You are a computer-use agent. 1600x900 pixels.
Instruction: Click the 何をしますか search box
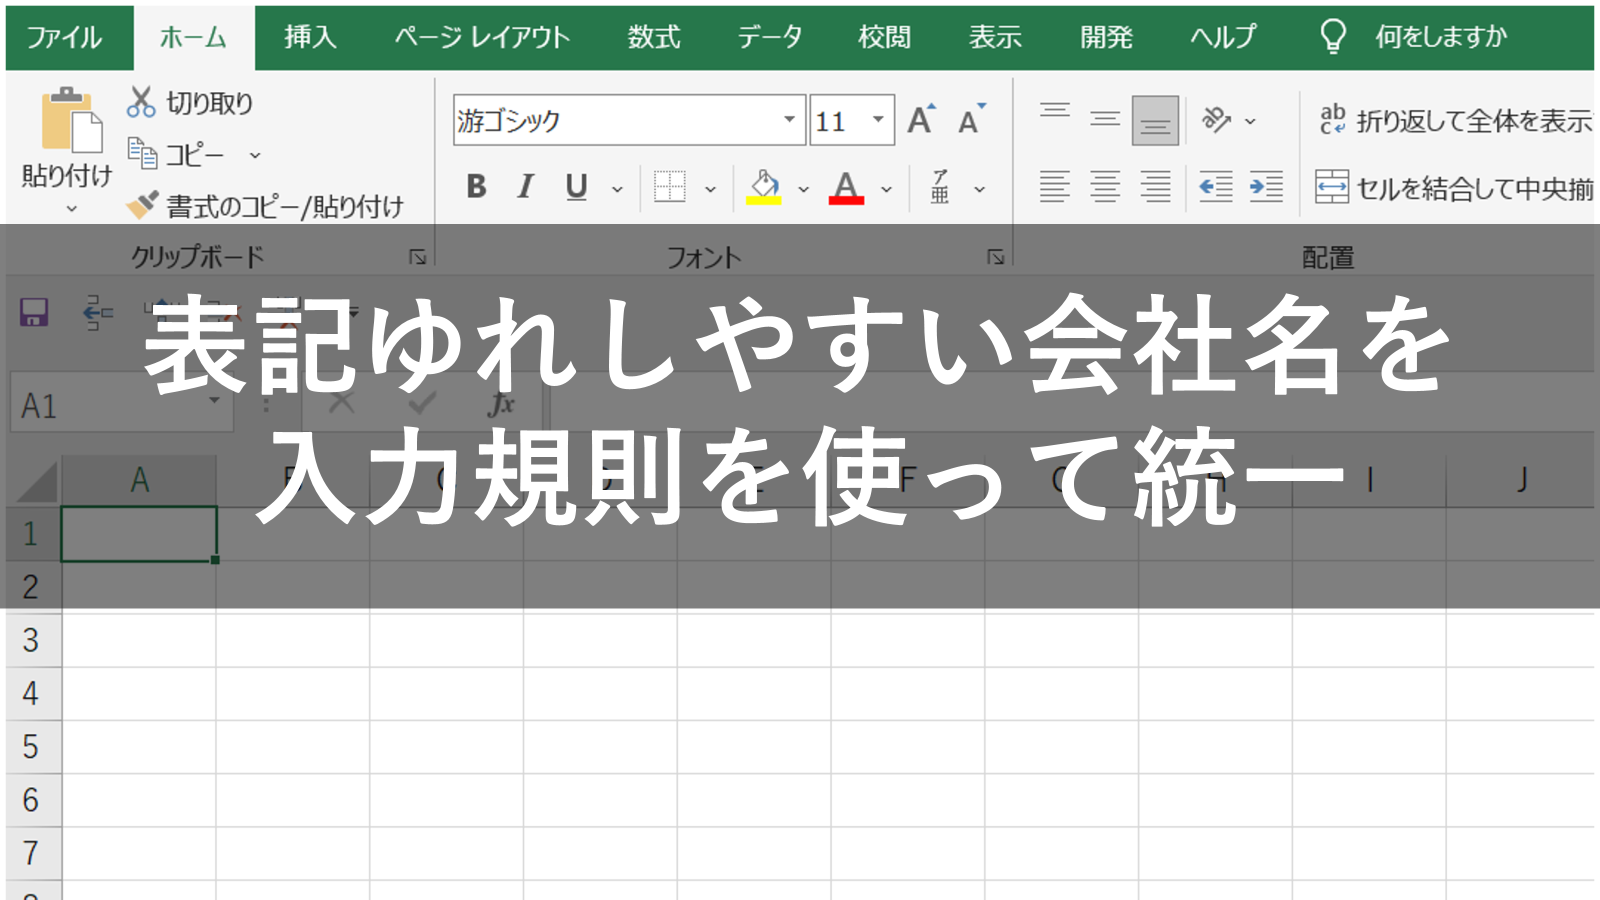[1441, 38]
